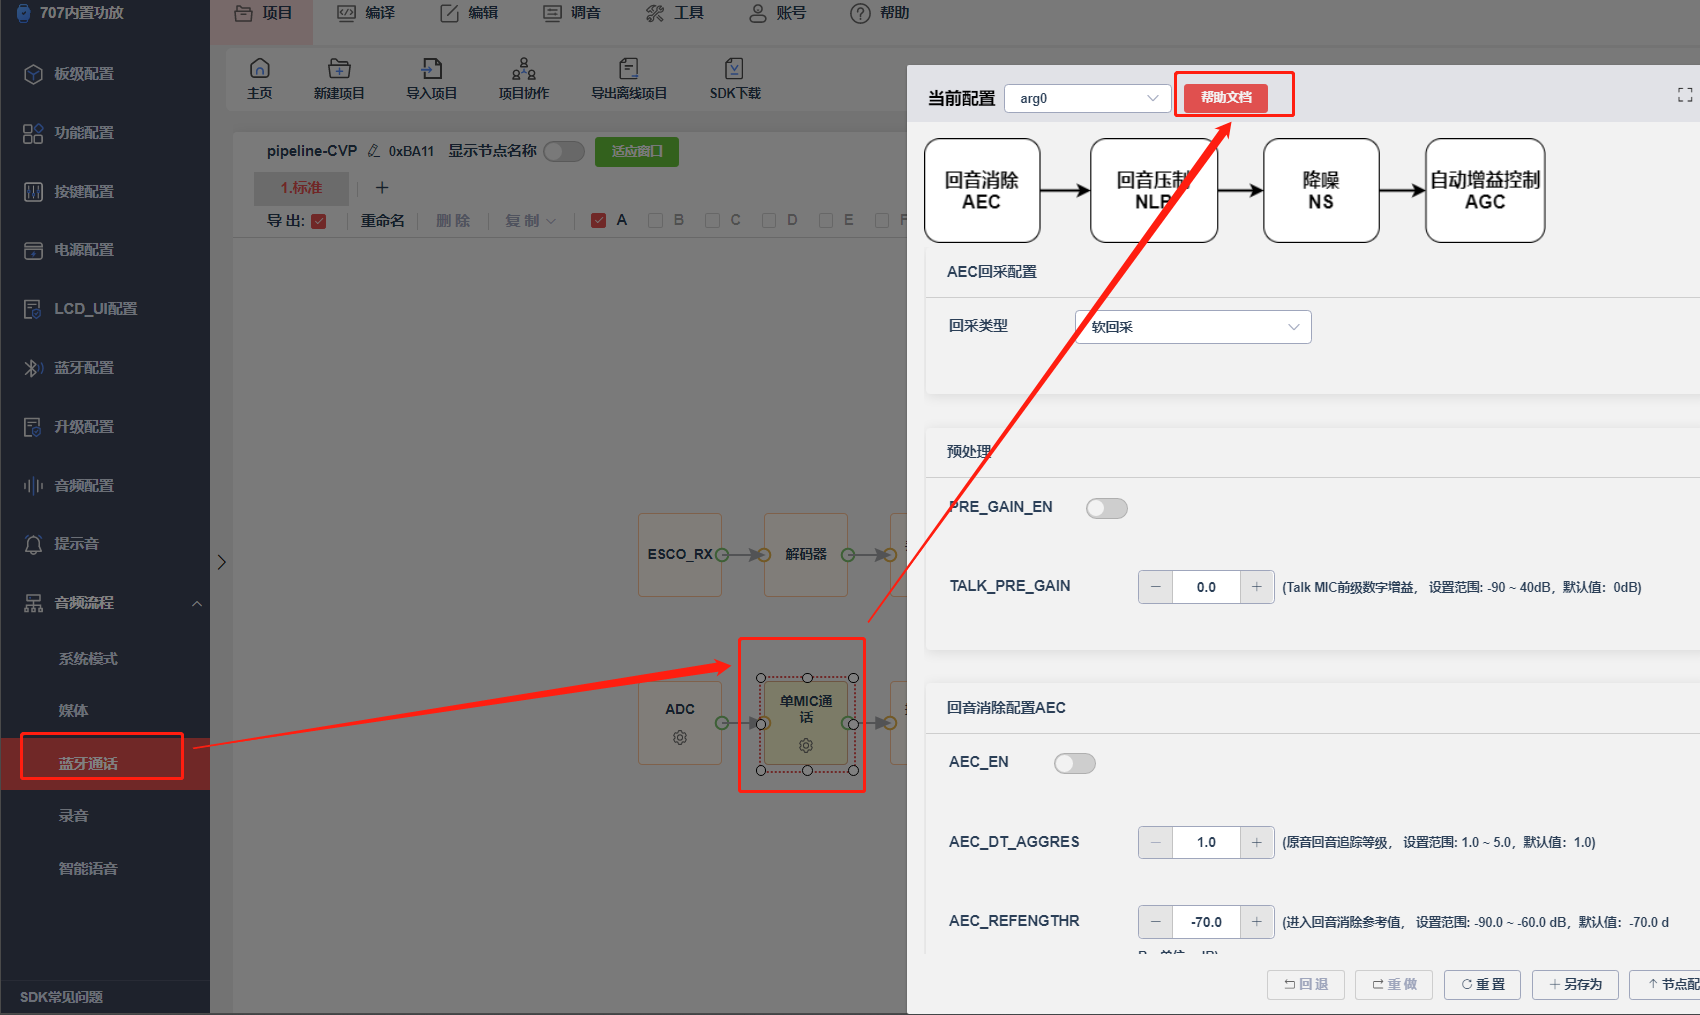Open the 当前配置 arg0 dropdown
Screen dimensions: 1700x1015
(x=1087, y=98)
